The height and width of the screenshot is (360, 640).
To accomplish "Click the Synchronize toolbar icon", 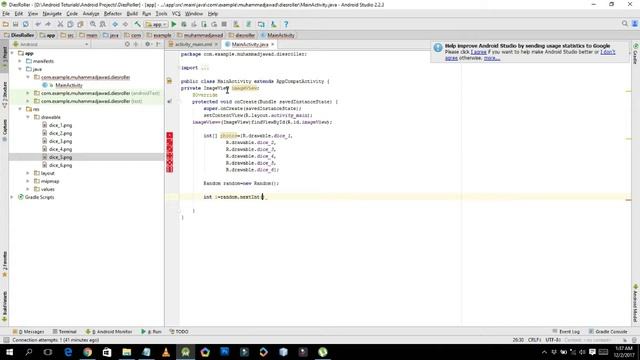I will pos(26,24).
